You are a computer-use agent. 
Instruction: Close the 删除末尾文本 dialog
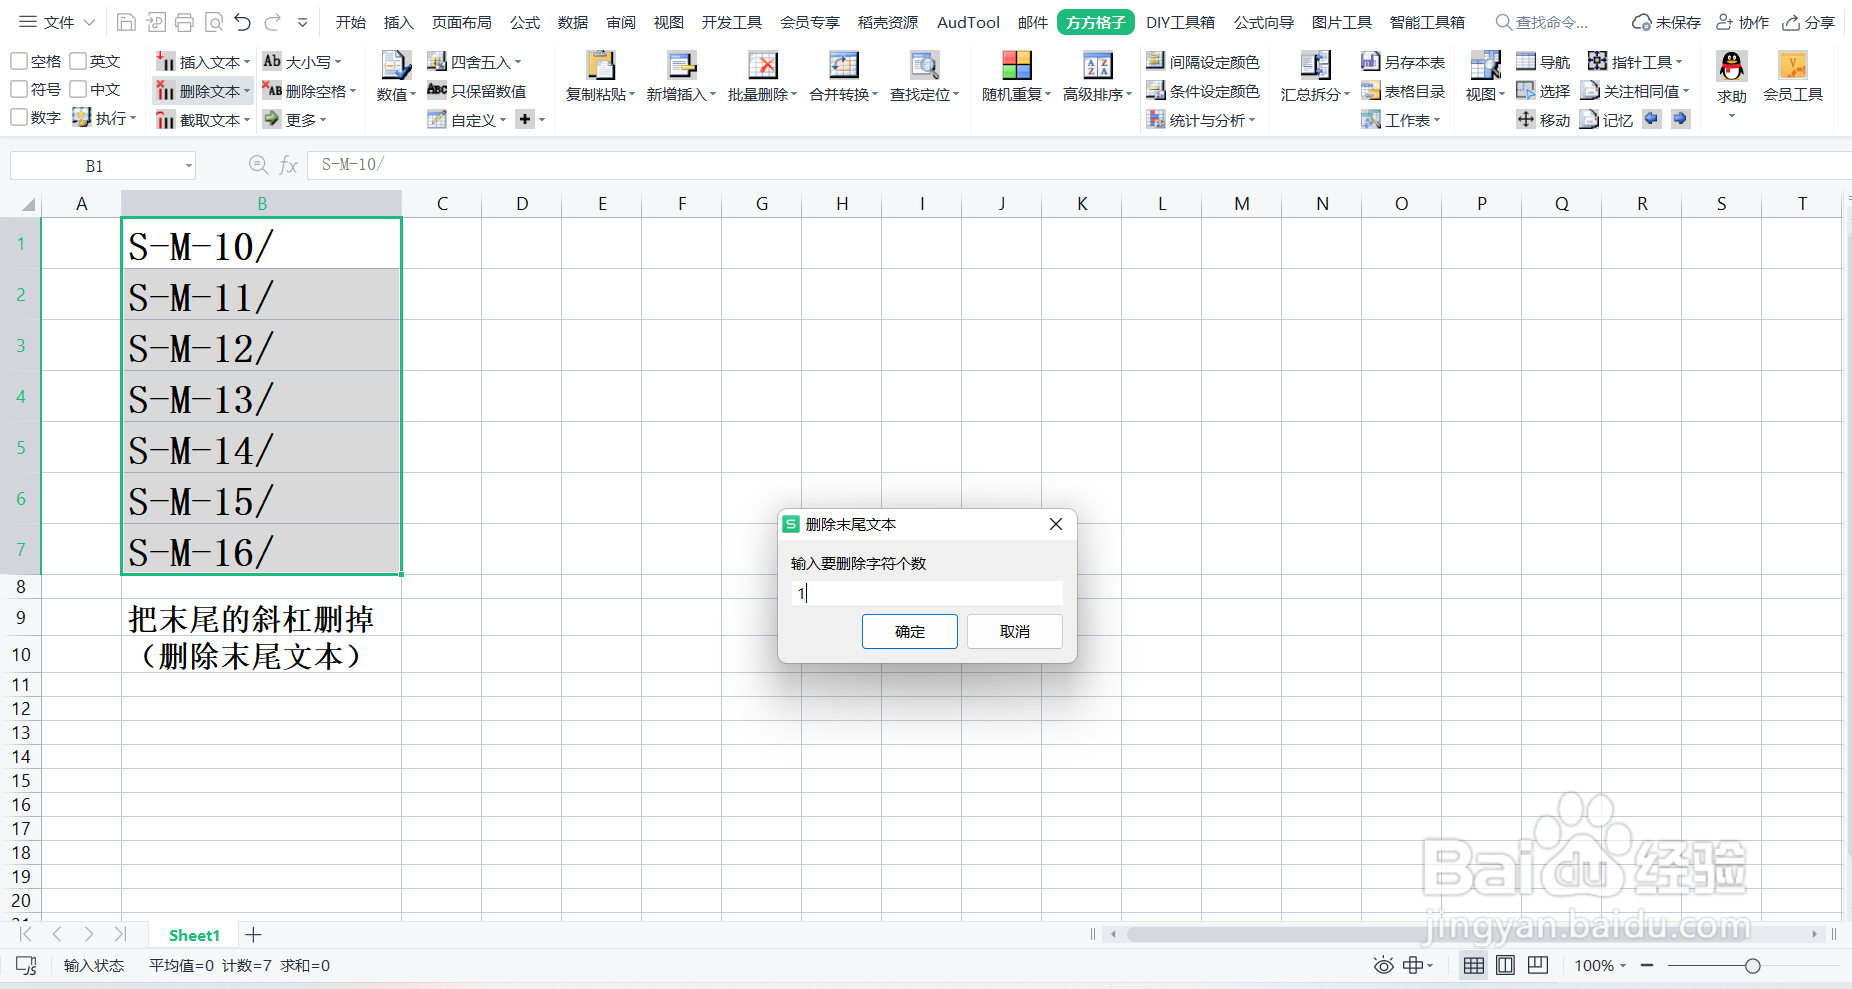tap(1056, 524)
